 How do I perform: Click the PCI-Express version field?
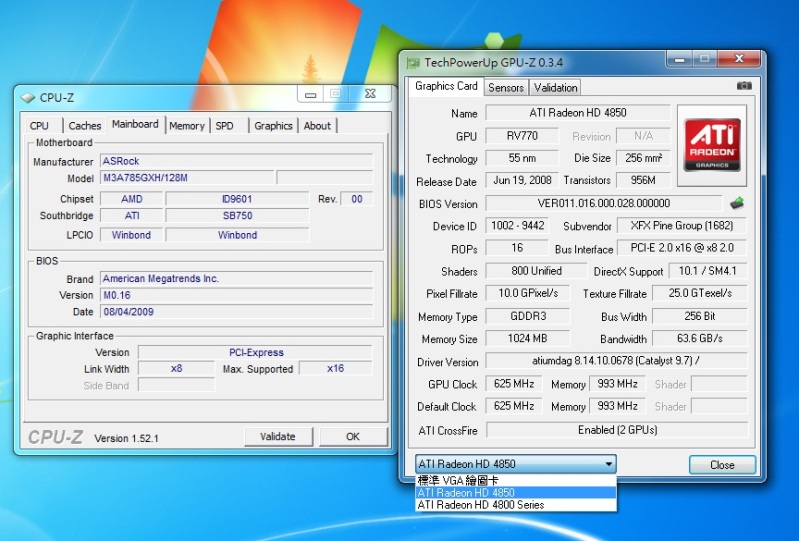tap(255, 353)
